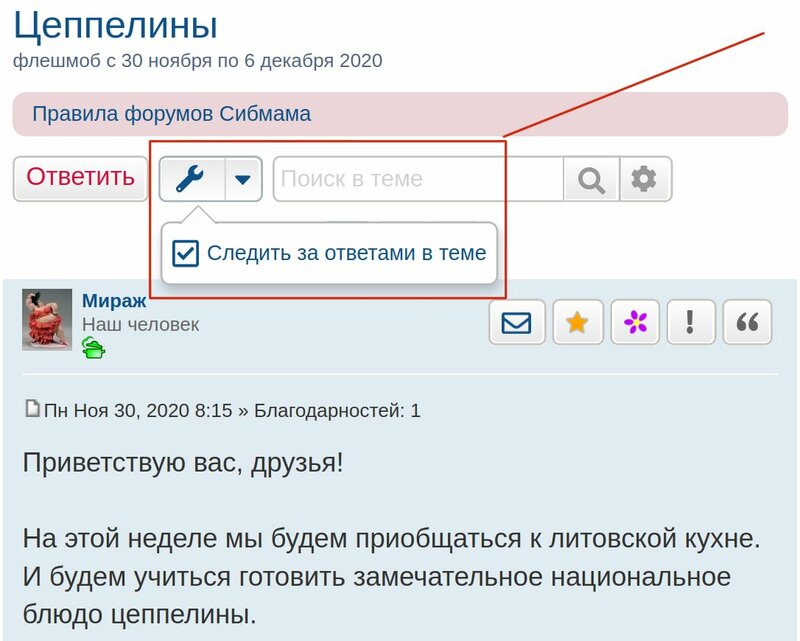This screenshot has height=641, width=800.
Task: Click 'Следить за ответами в теме' label
Action: pos(347,253)
